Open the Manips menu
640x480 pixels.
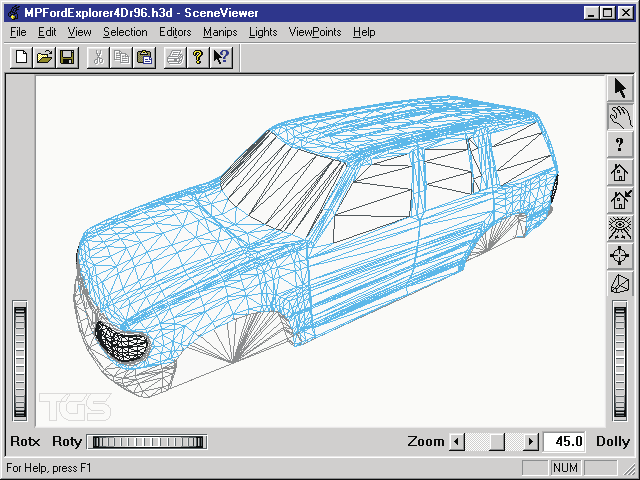[220, 32]
